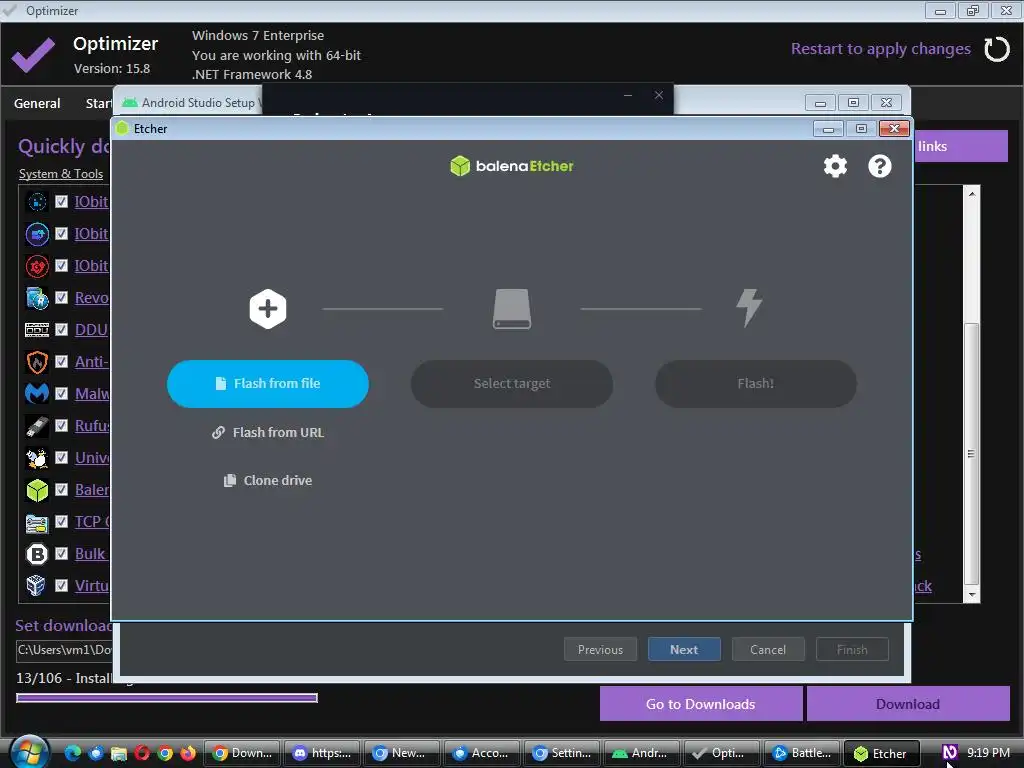
Task: Toggle the Malw entry checkbox
Action: (61, 393)
